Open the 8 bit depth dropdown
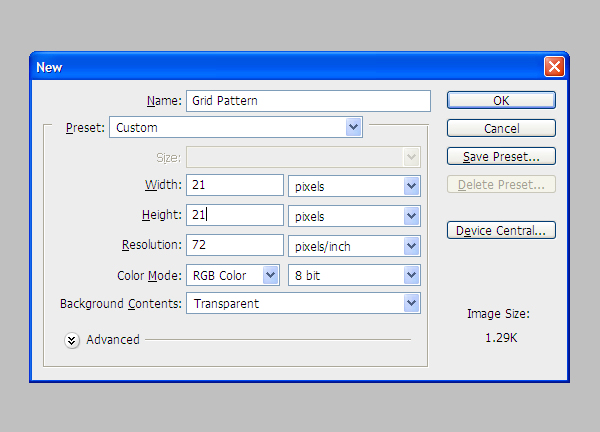The height and width of the screenshot is (432, 600). (x=354, y=275)
